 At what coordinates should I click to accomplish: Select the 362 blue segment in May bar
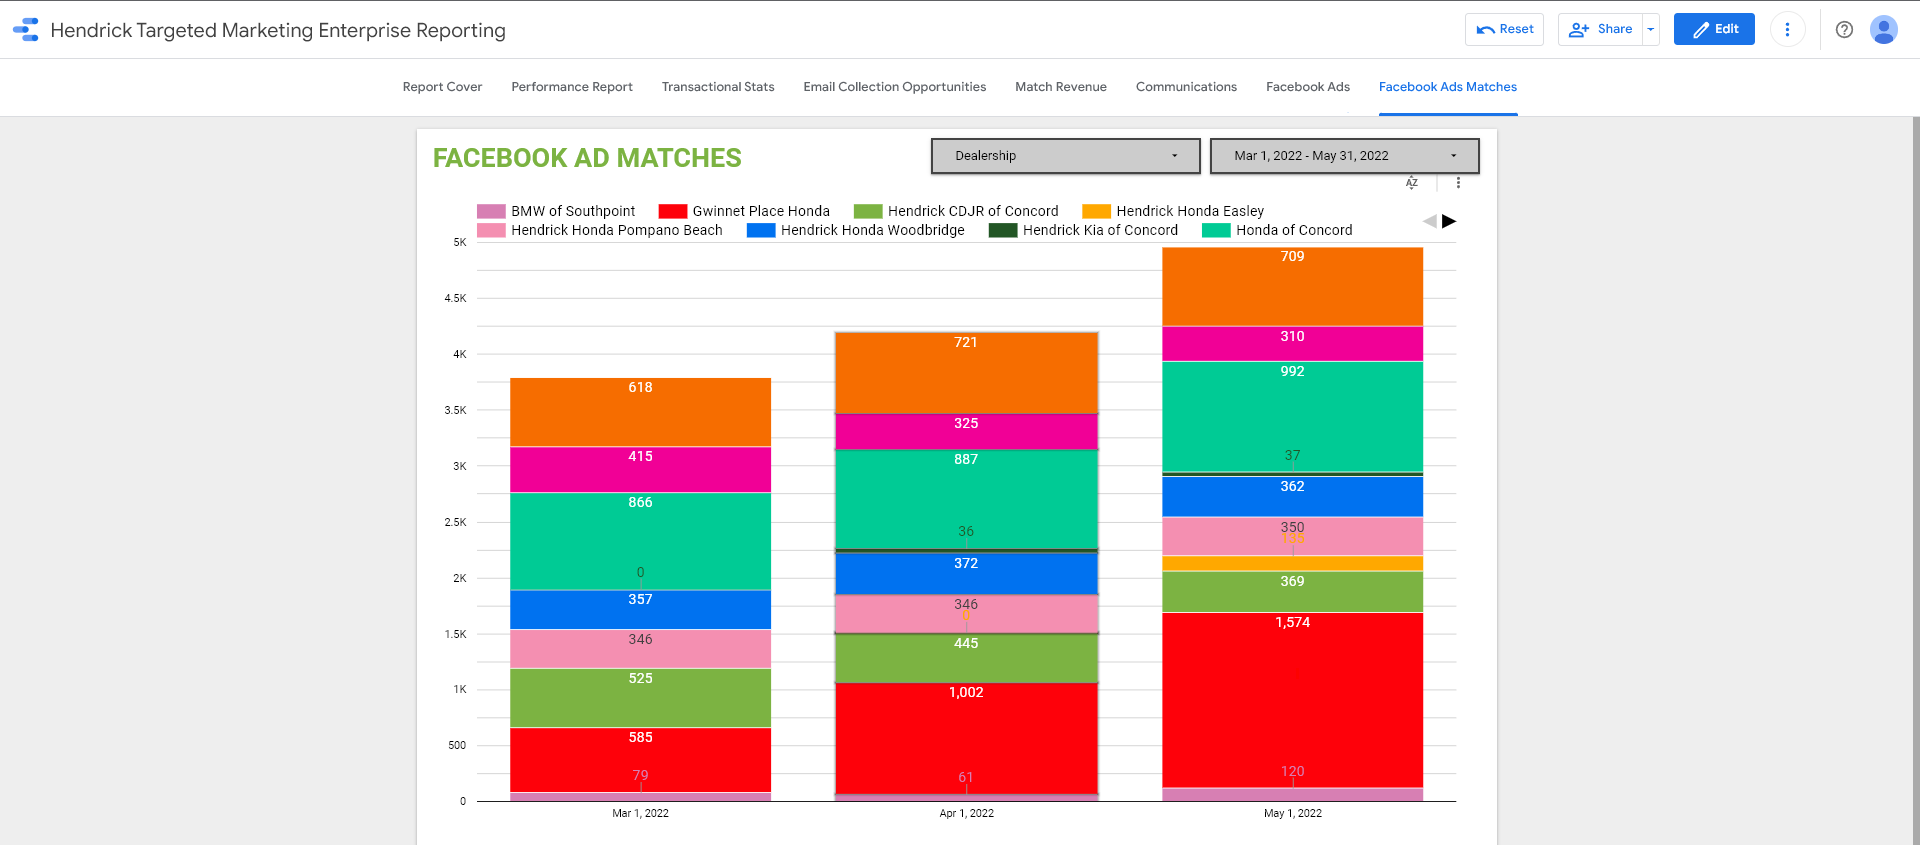point(1292,497)
